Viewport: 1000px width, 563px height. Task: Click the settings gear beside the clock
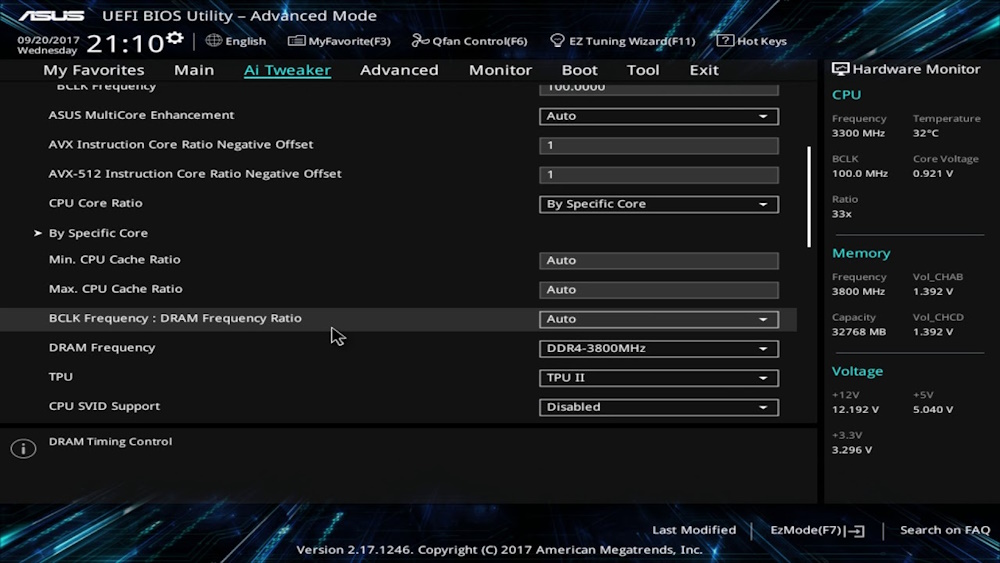click(x=175, y=39)
